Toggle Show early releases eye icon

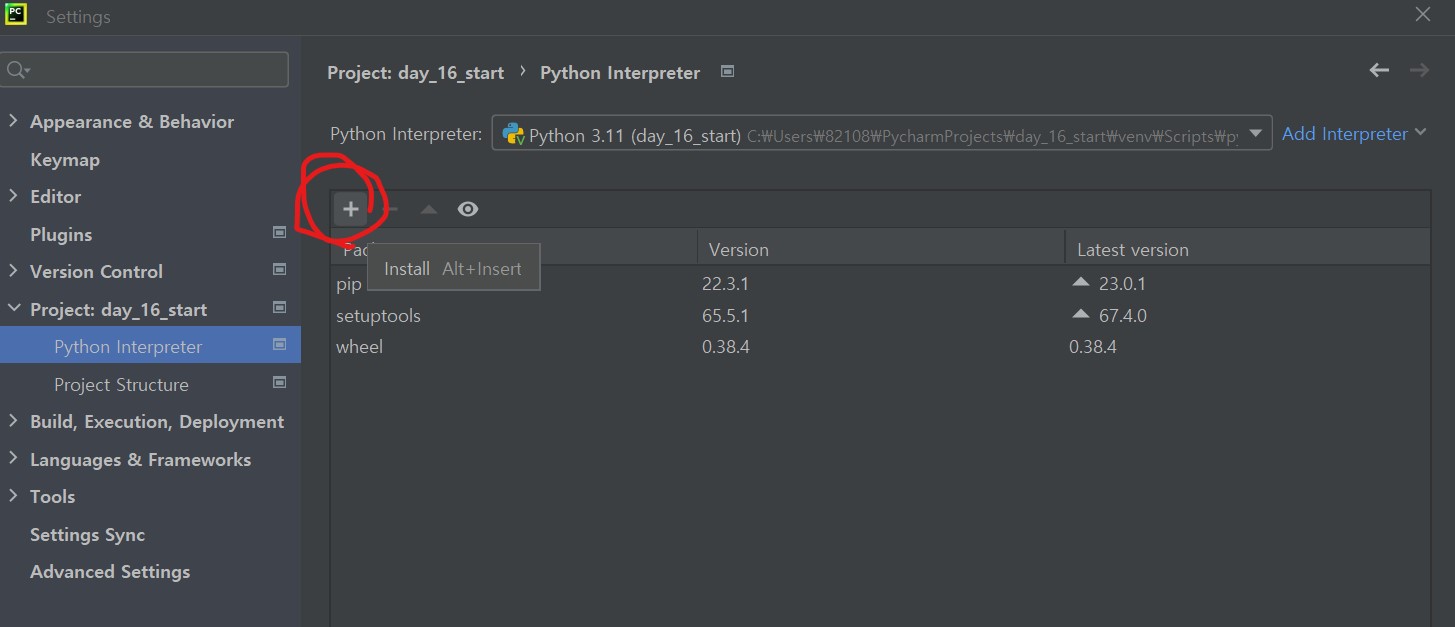468,209
